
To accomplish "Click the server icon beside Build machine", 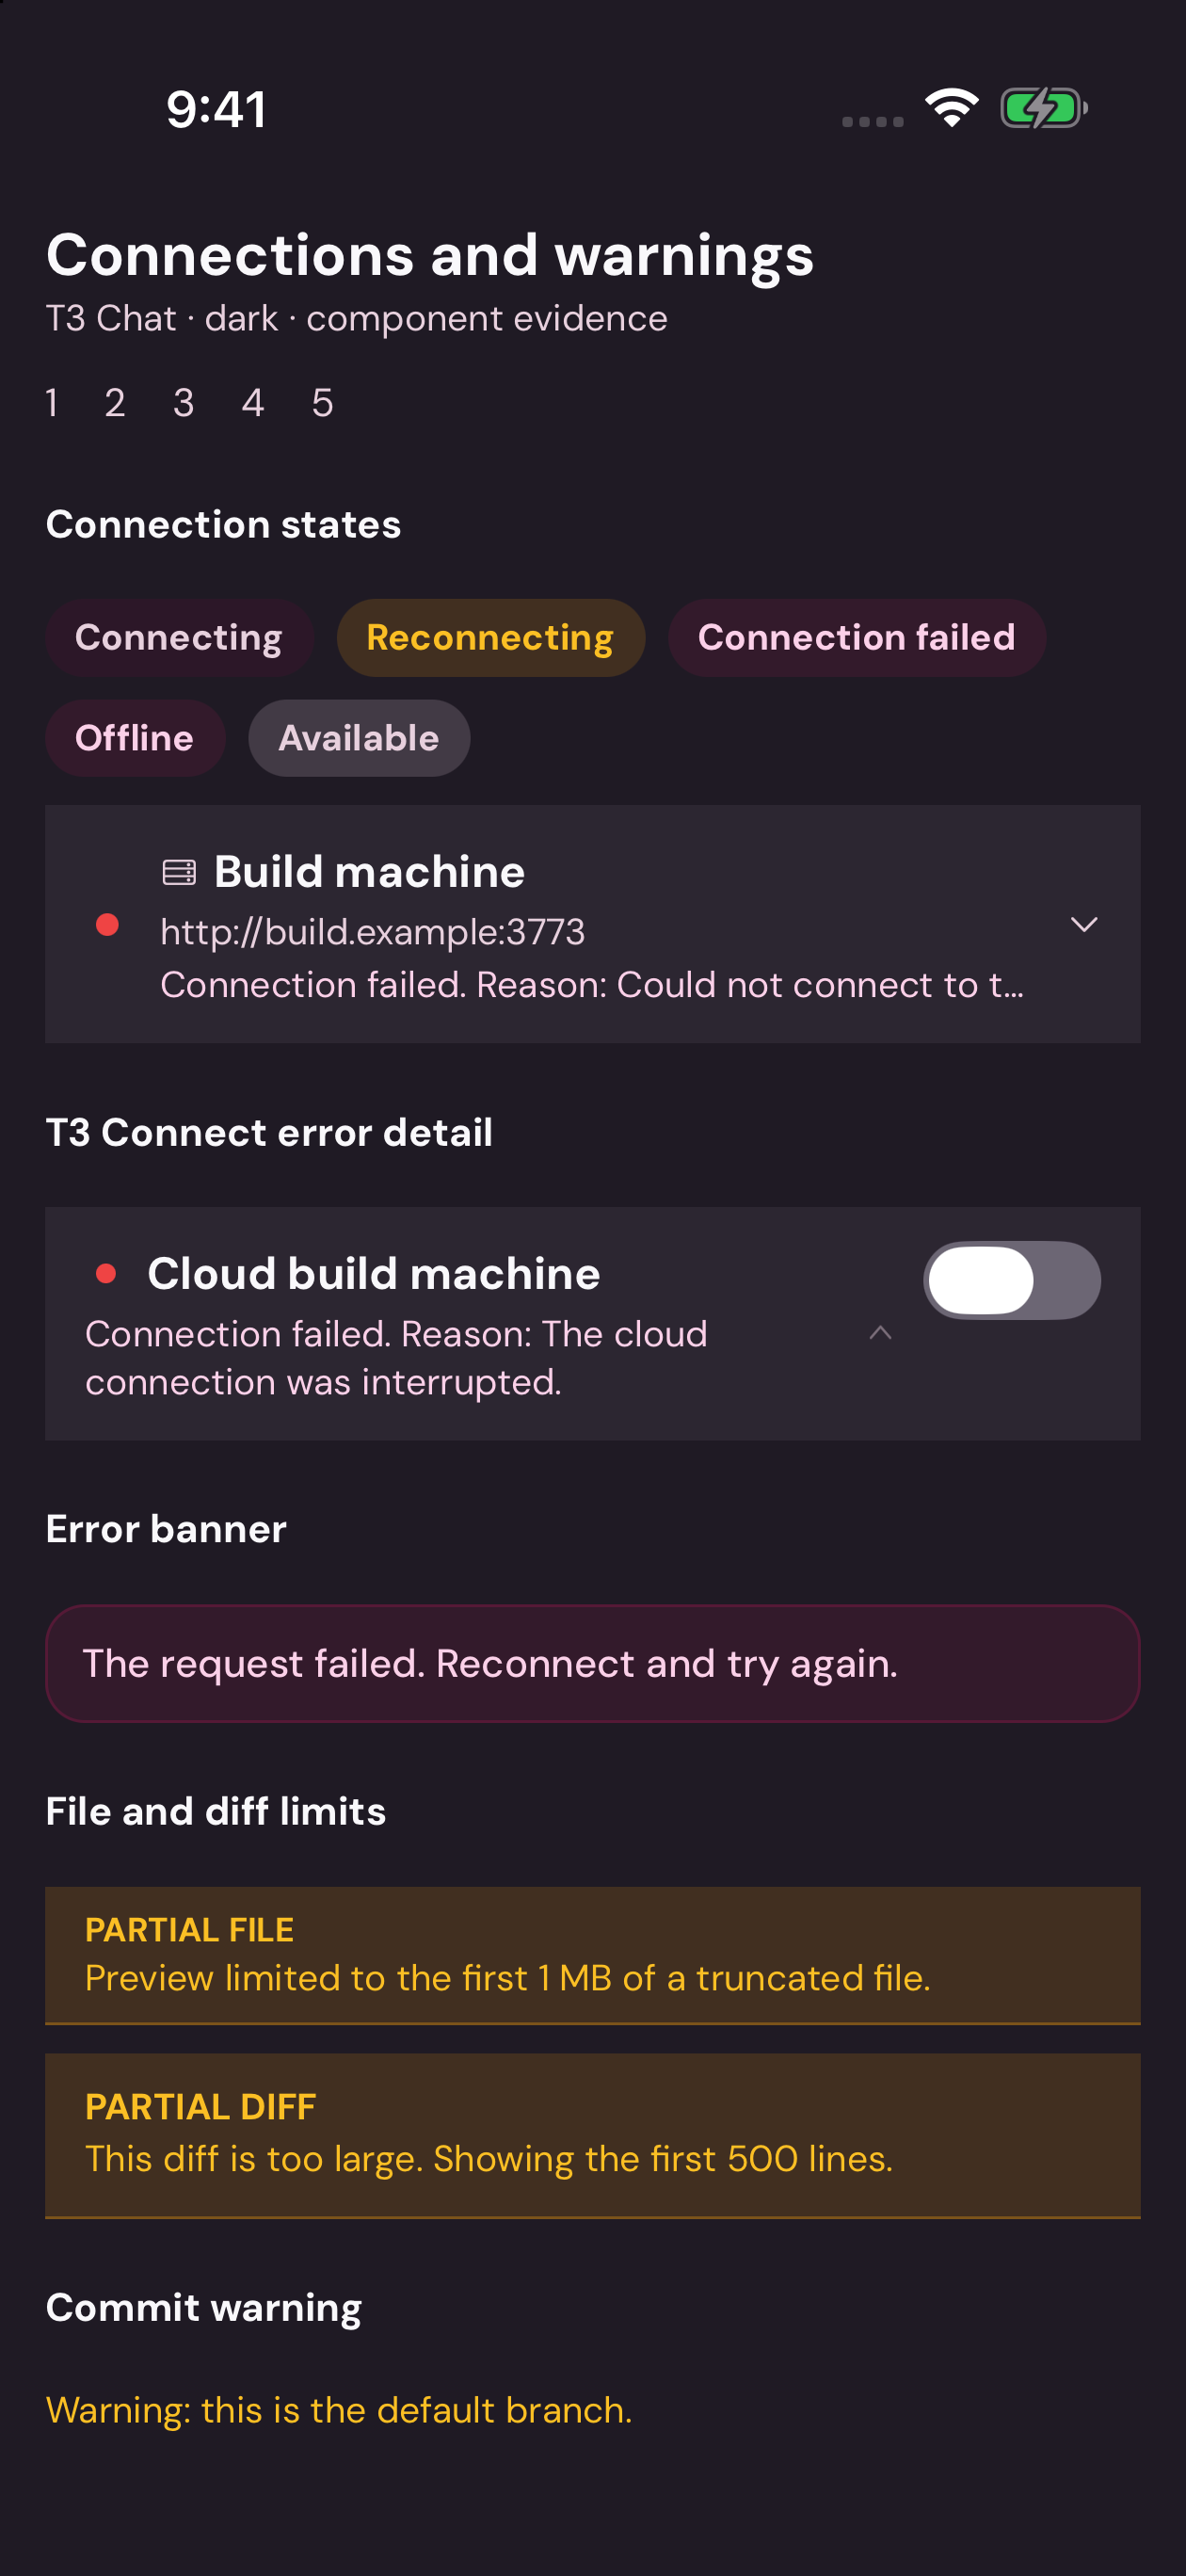I will [179, 872].
